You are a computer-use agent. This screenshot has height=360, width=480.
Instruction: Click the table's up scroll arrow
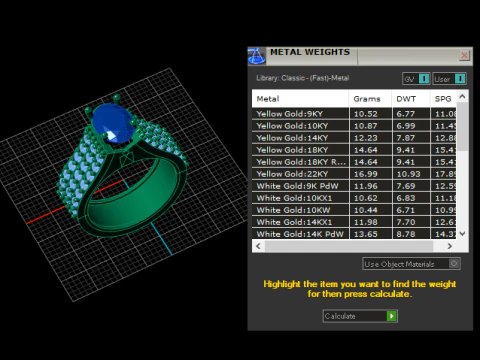click(x=462, y=97)
